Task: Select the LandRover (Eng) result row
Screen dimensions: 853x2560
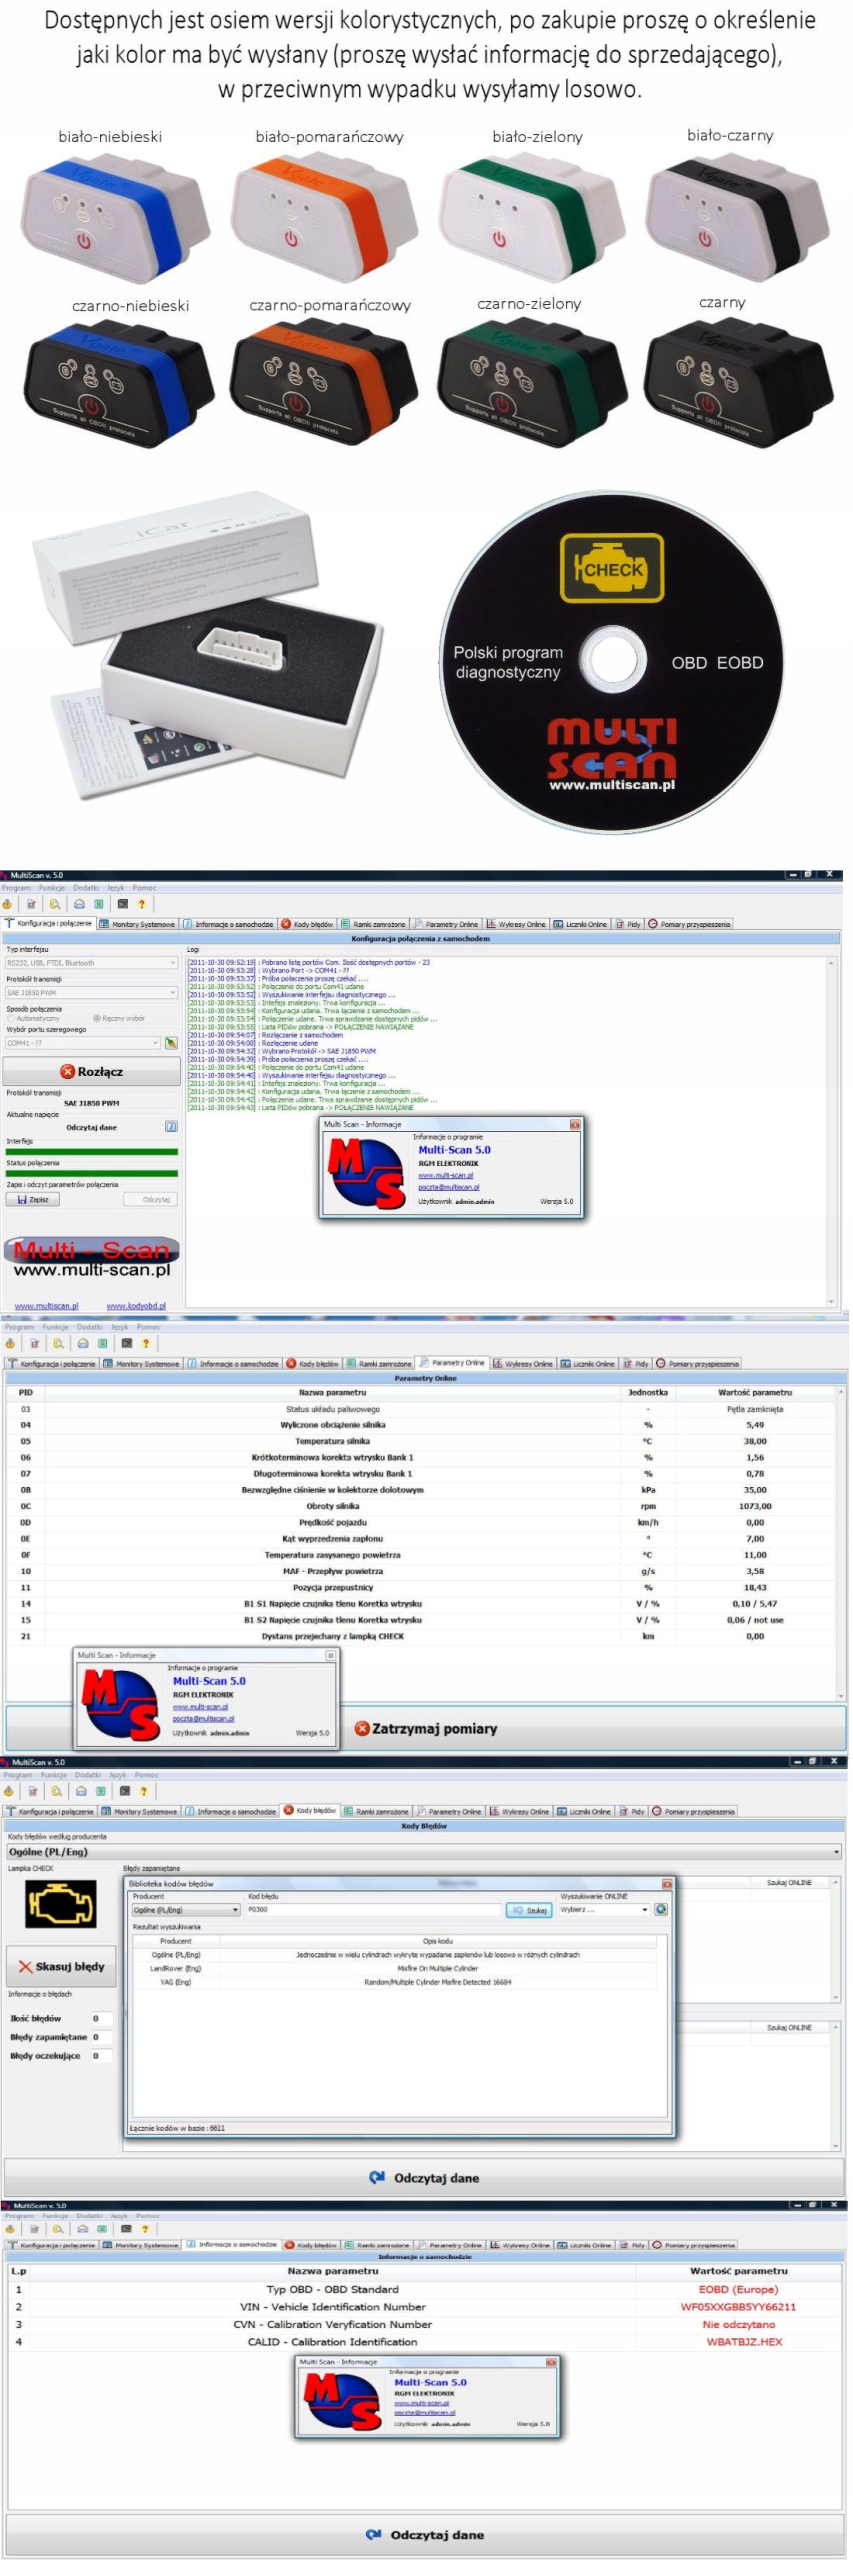Action: click(x=395, y=1968)
